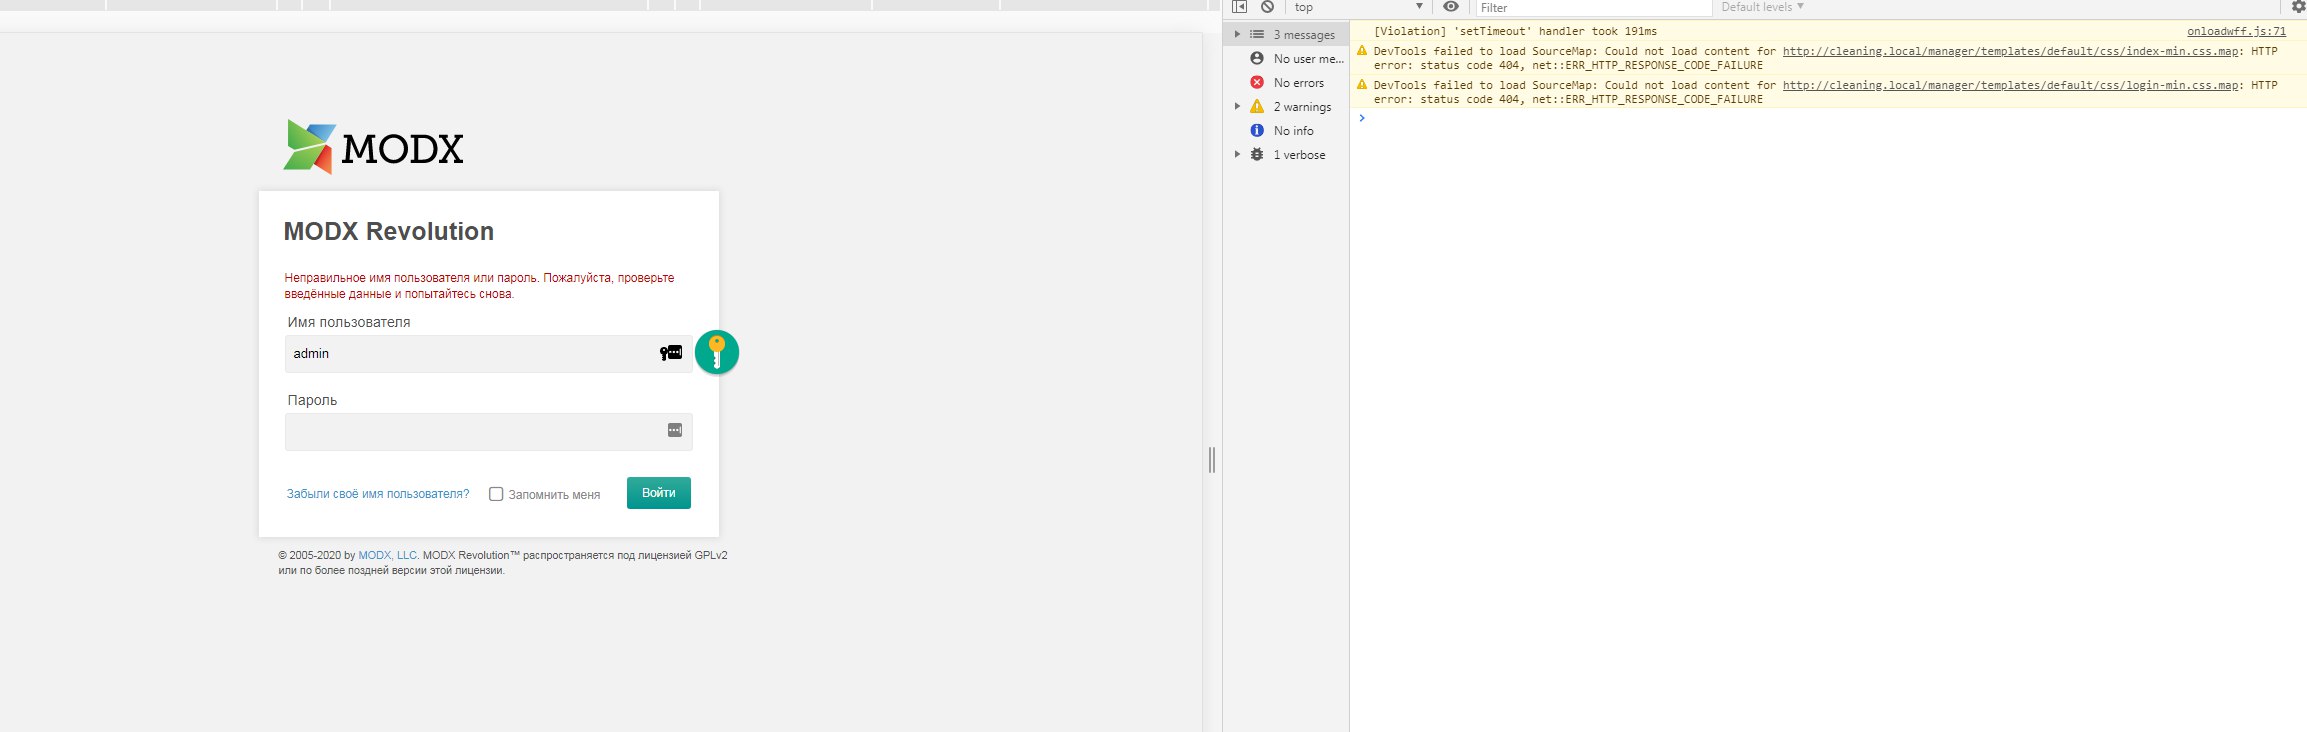This screenshot has height=732, width=2307.
Task: Open the MODX, LLC footer link
Action: [388, 555]
